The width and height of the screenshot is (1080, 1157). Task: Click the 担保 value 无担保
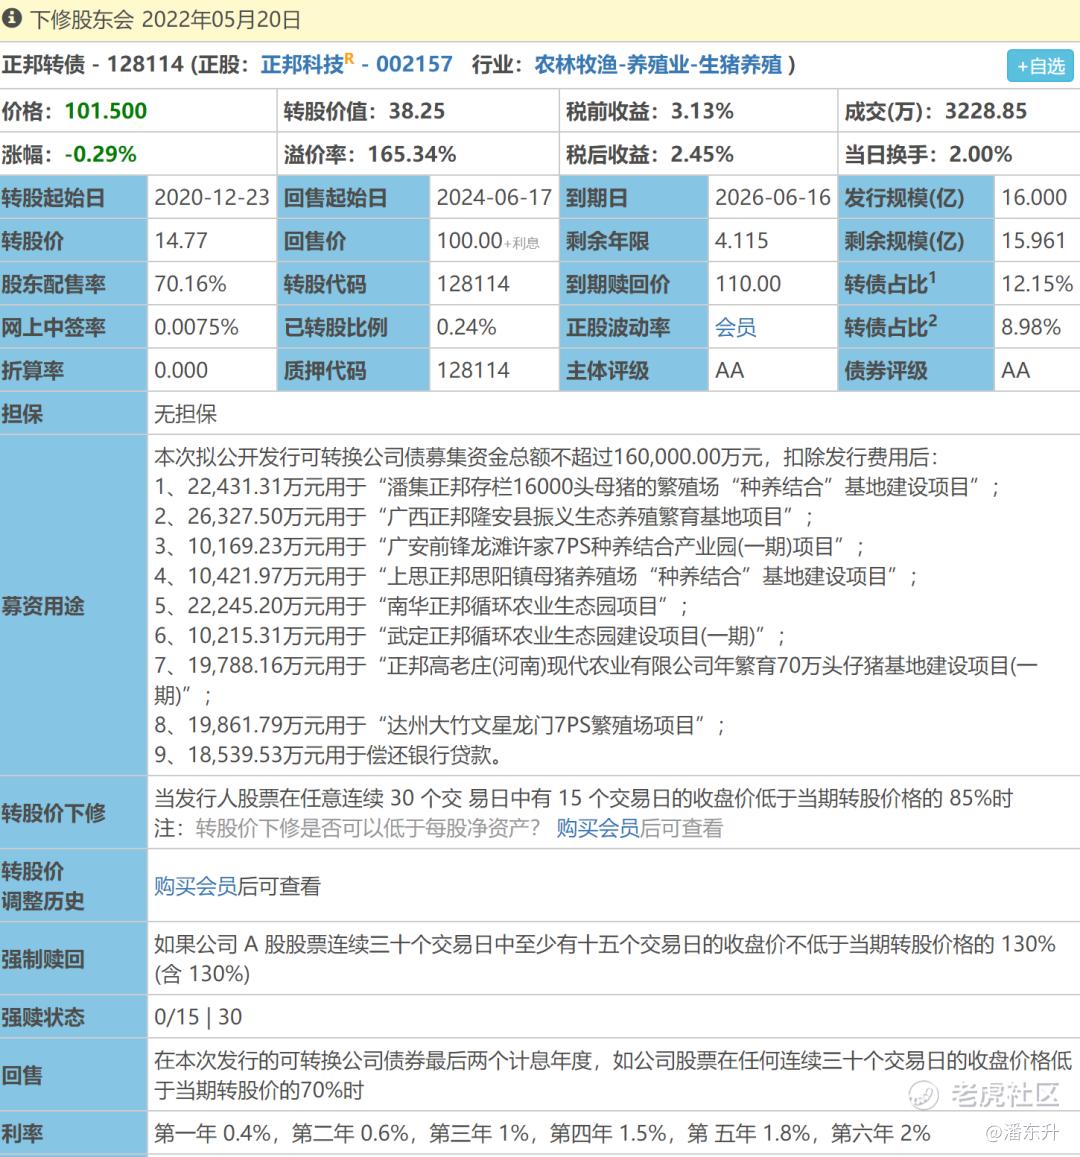[x=185, y=413]
